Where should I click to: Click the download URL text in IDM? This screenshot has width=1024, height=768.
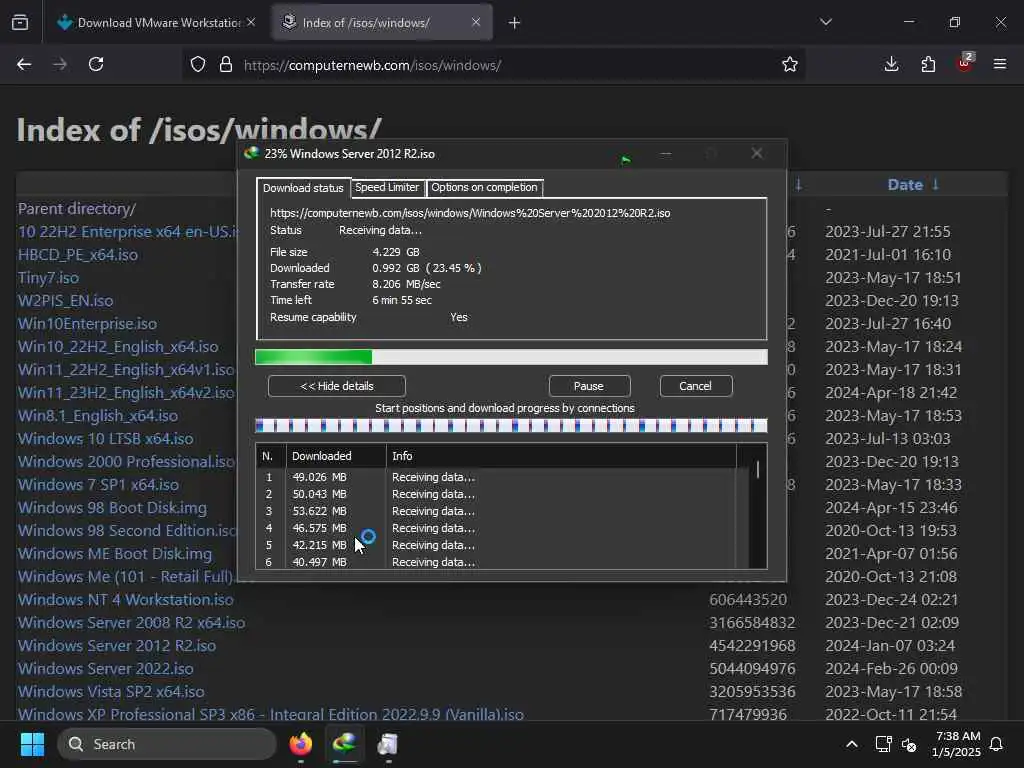point(470,213)
